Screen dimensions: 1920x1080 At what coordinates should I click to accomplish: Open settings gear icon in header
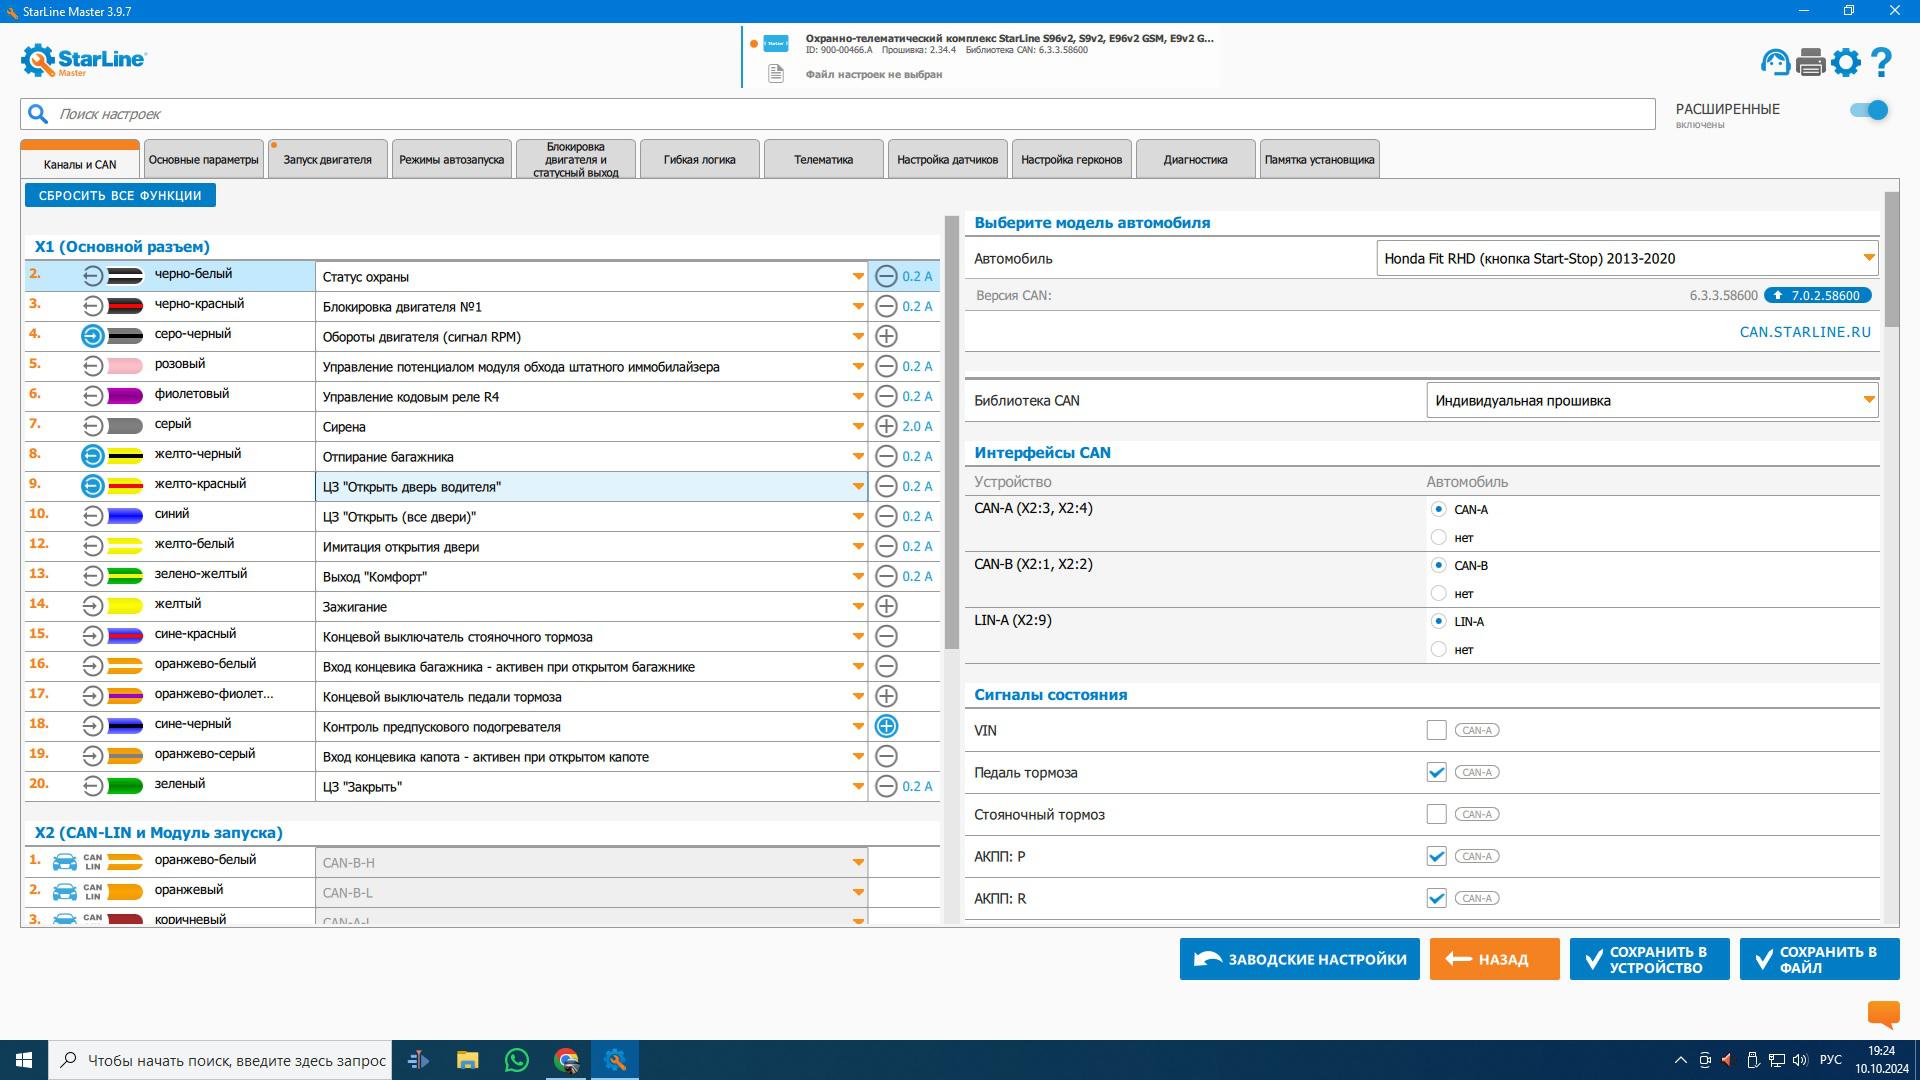1846,62
